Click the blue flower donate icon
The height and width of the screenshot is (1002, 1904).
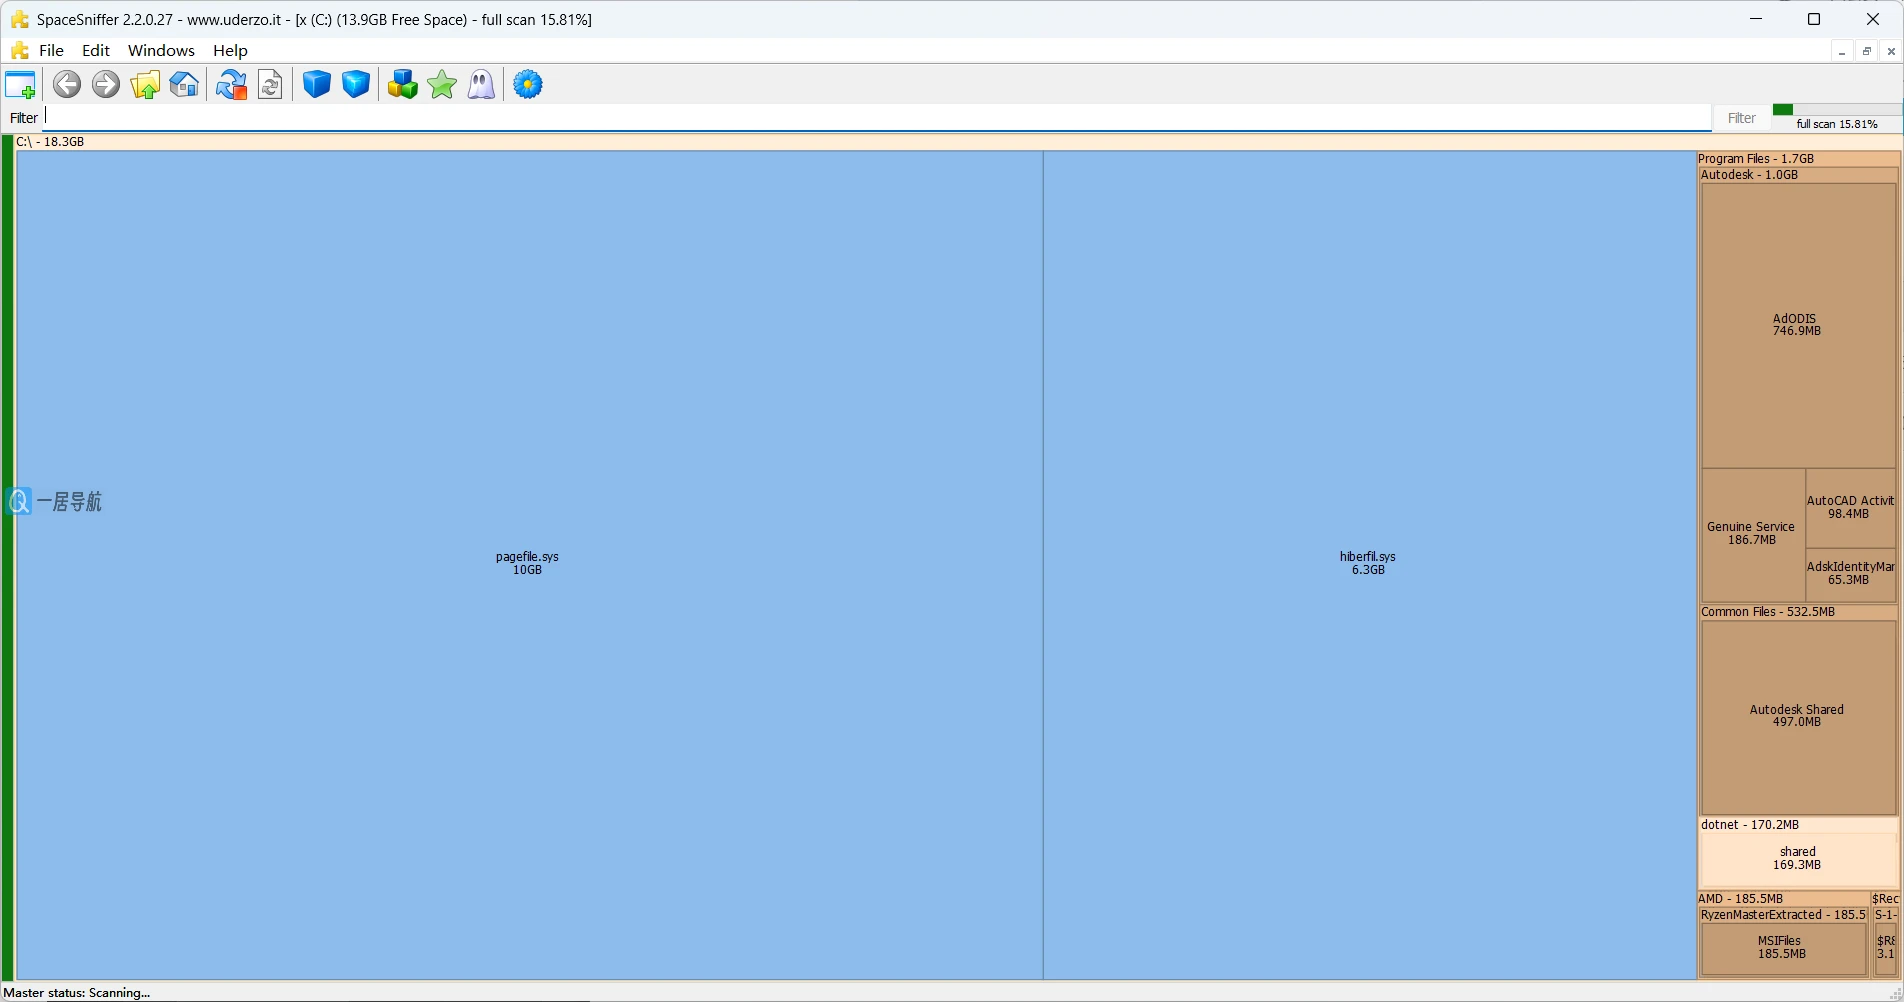pos(528,85)
